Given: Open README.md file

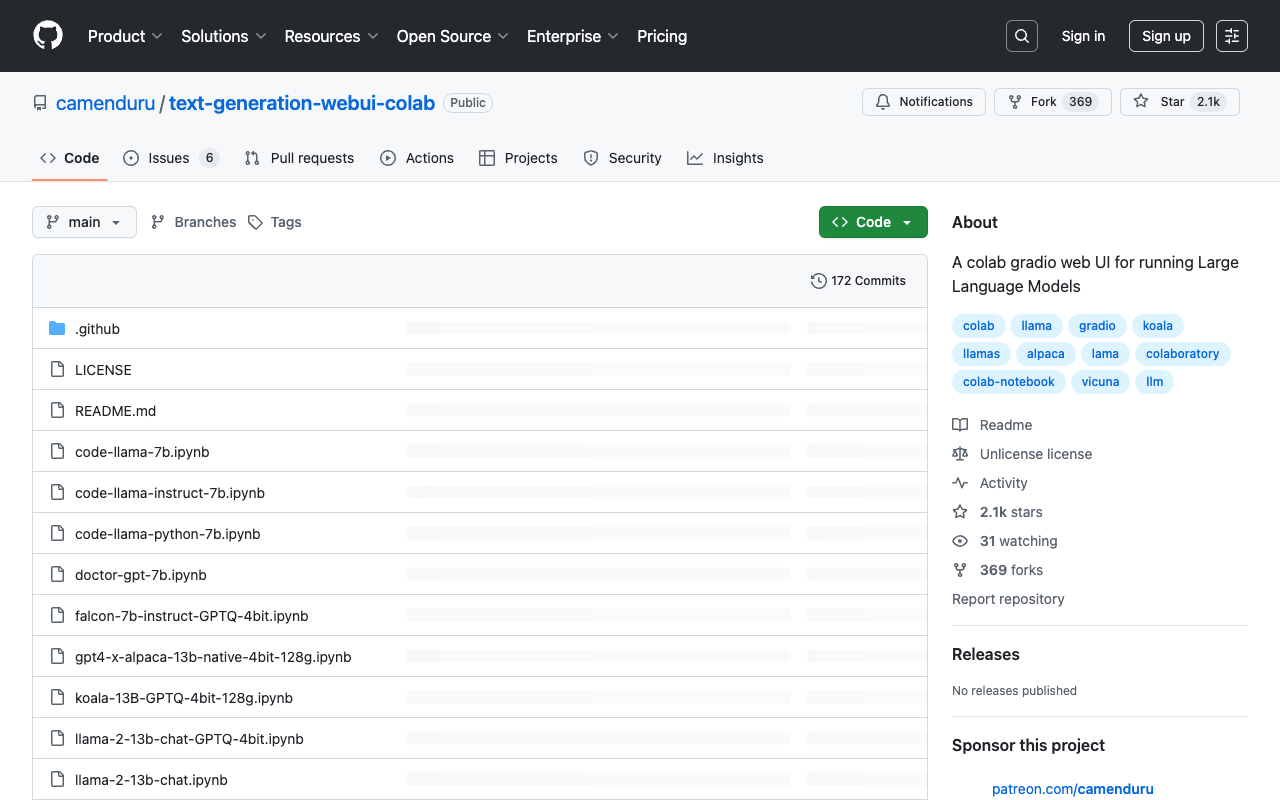Looking at the screenshot, I should (115, 411).
